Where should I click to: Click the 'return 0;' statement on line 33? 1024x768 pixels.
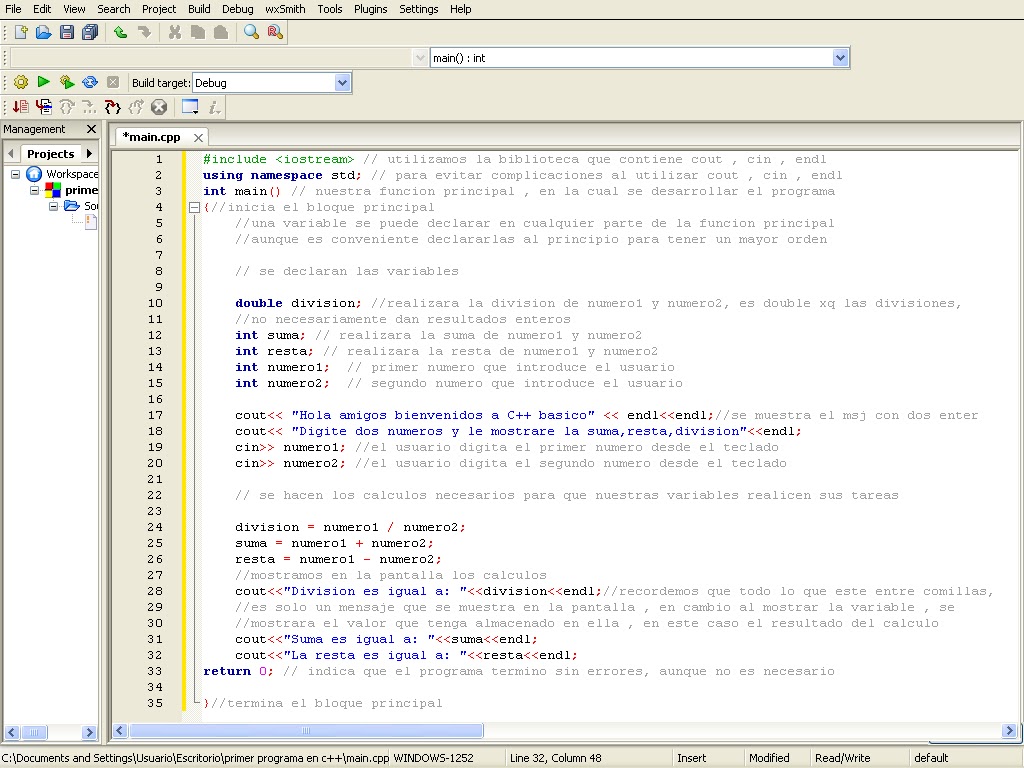pyautogui.click(x=238, y=671)
